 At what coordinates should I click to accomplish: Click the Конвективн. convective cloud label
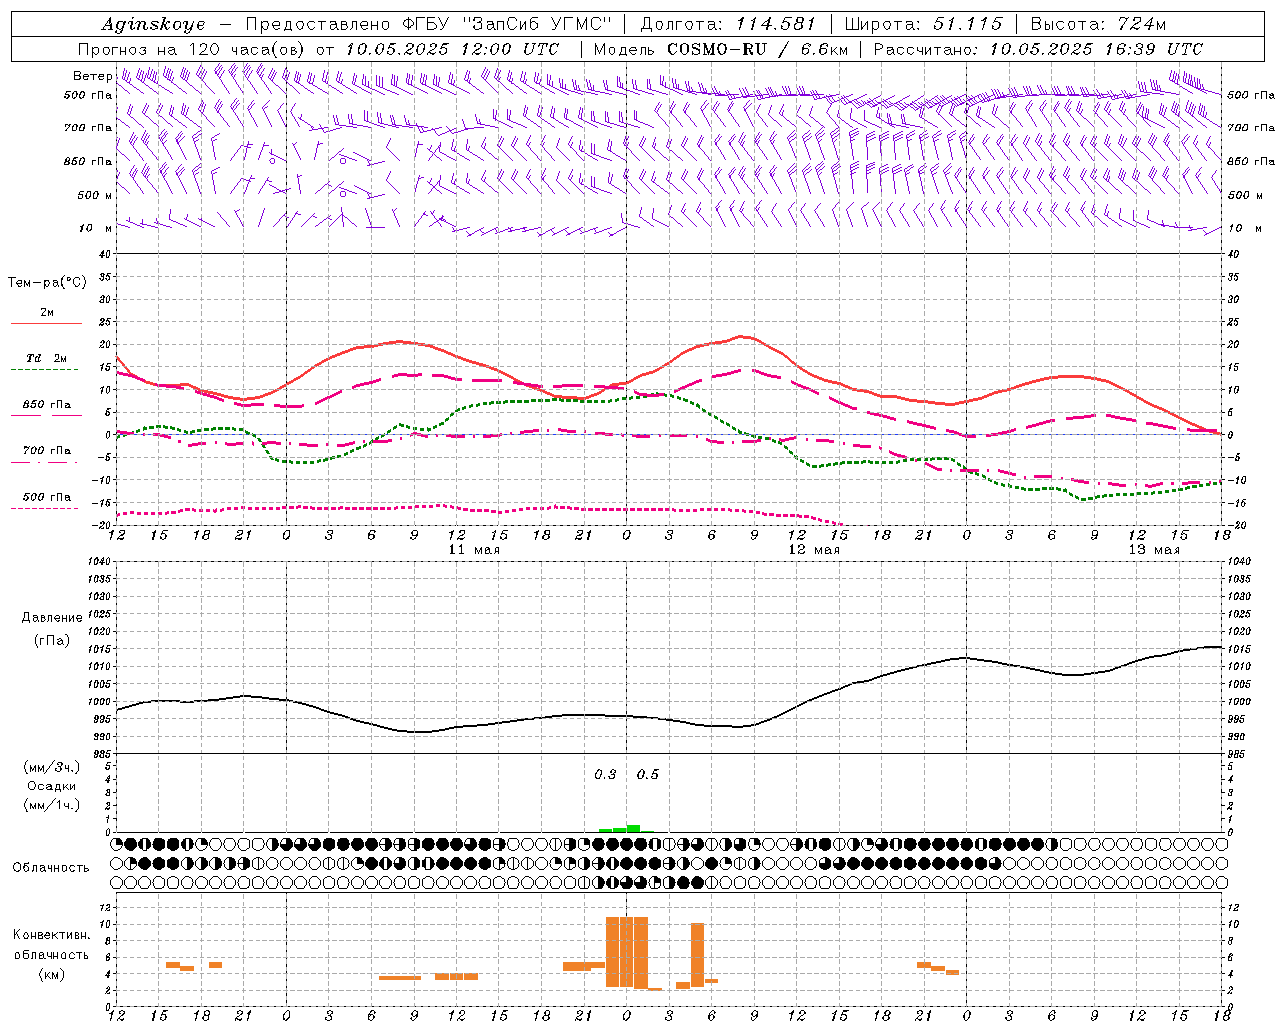[x=51, y=935]
